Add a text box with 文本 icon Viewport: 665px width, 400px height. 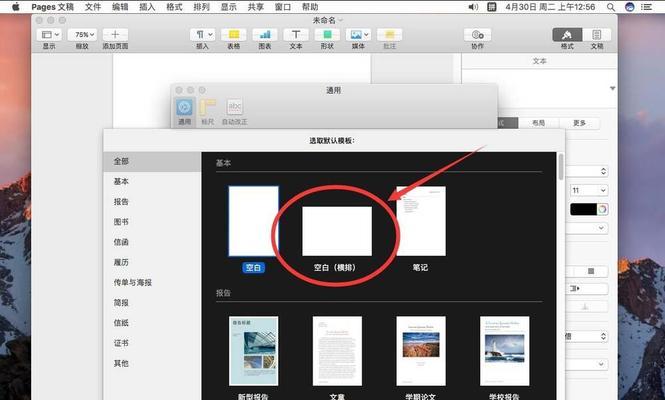(296, 35)
